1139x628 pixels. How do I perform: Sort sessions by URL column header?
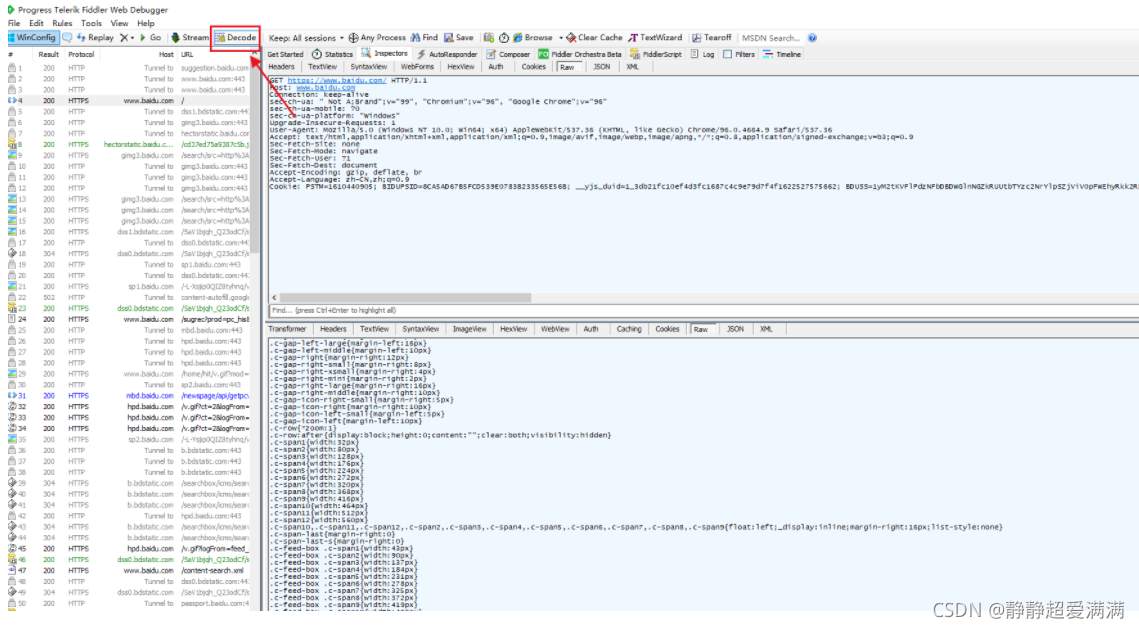coord(187,54)
